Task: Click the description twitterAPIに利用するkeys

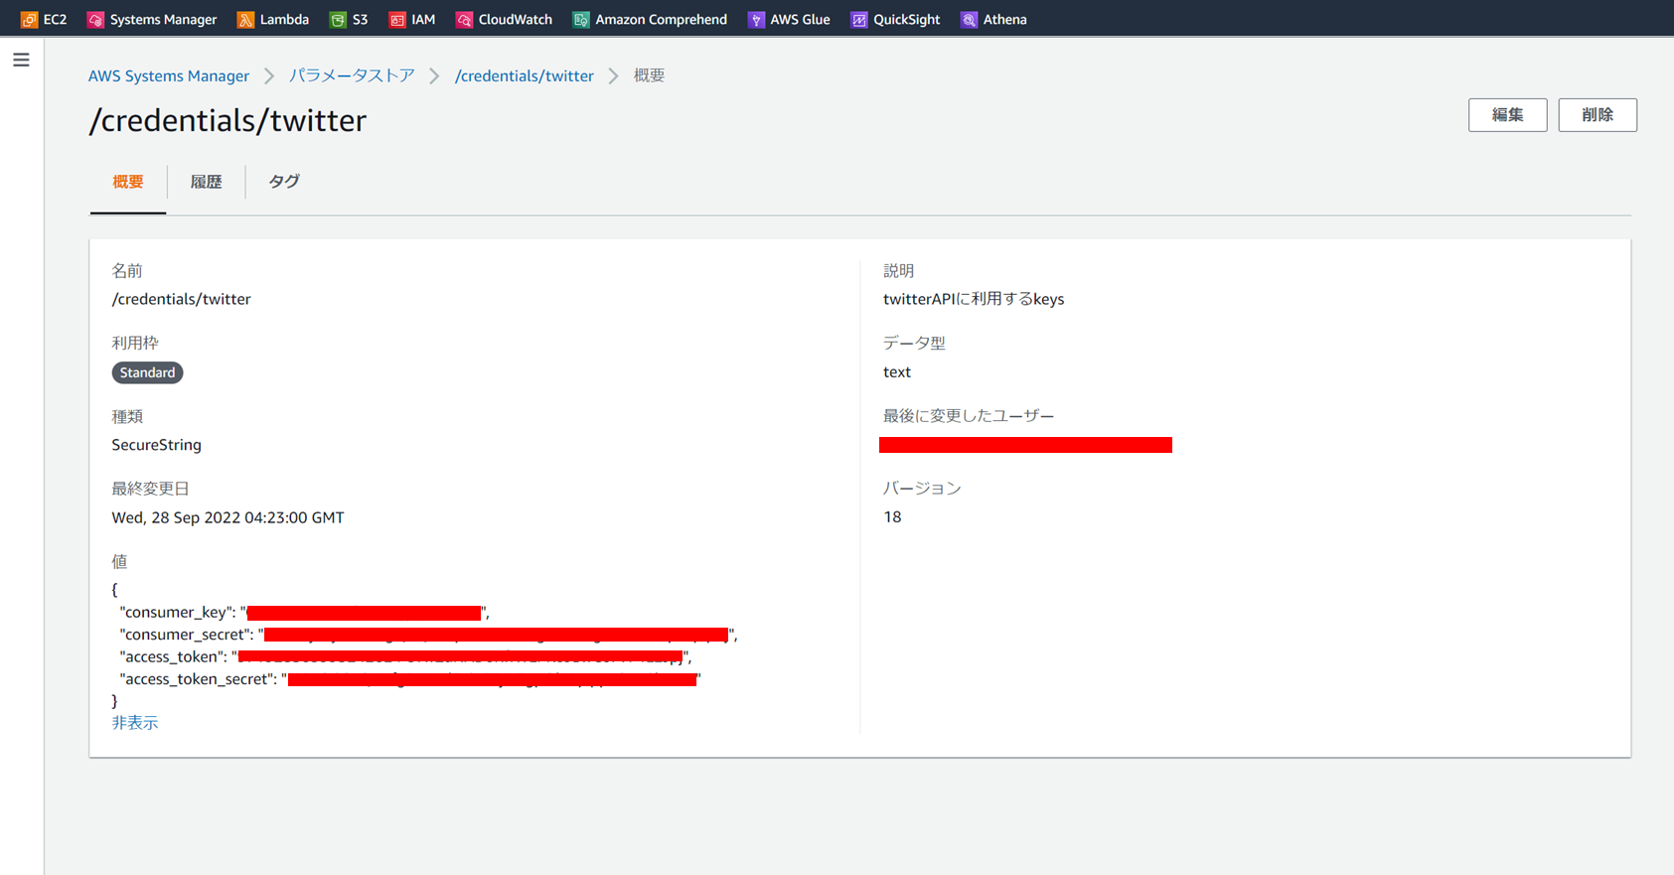Action: tap(973, 299)
